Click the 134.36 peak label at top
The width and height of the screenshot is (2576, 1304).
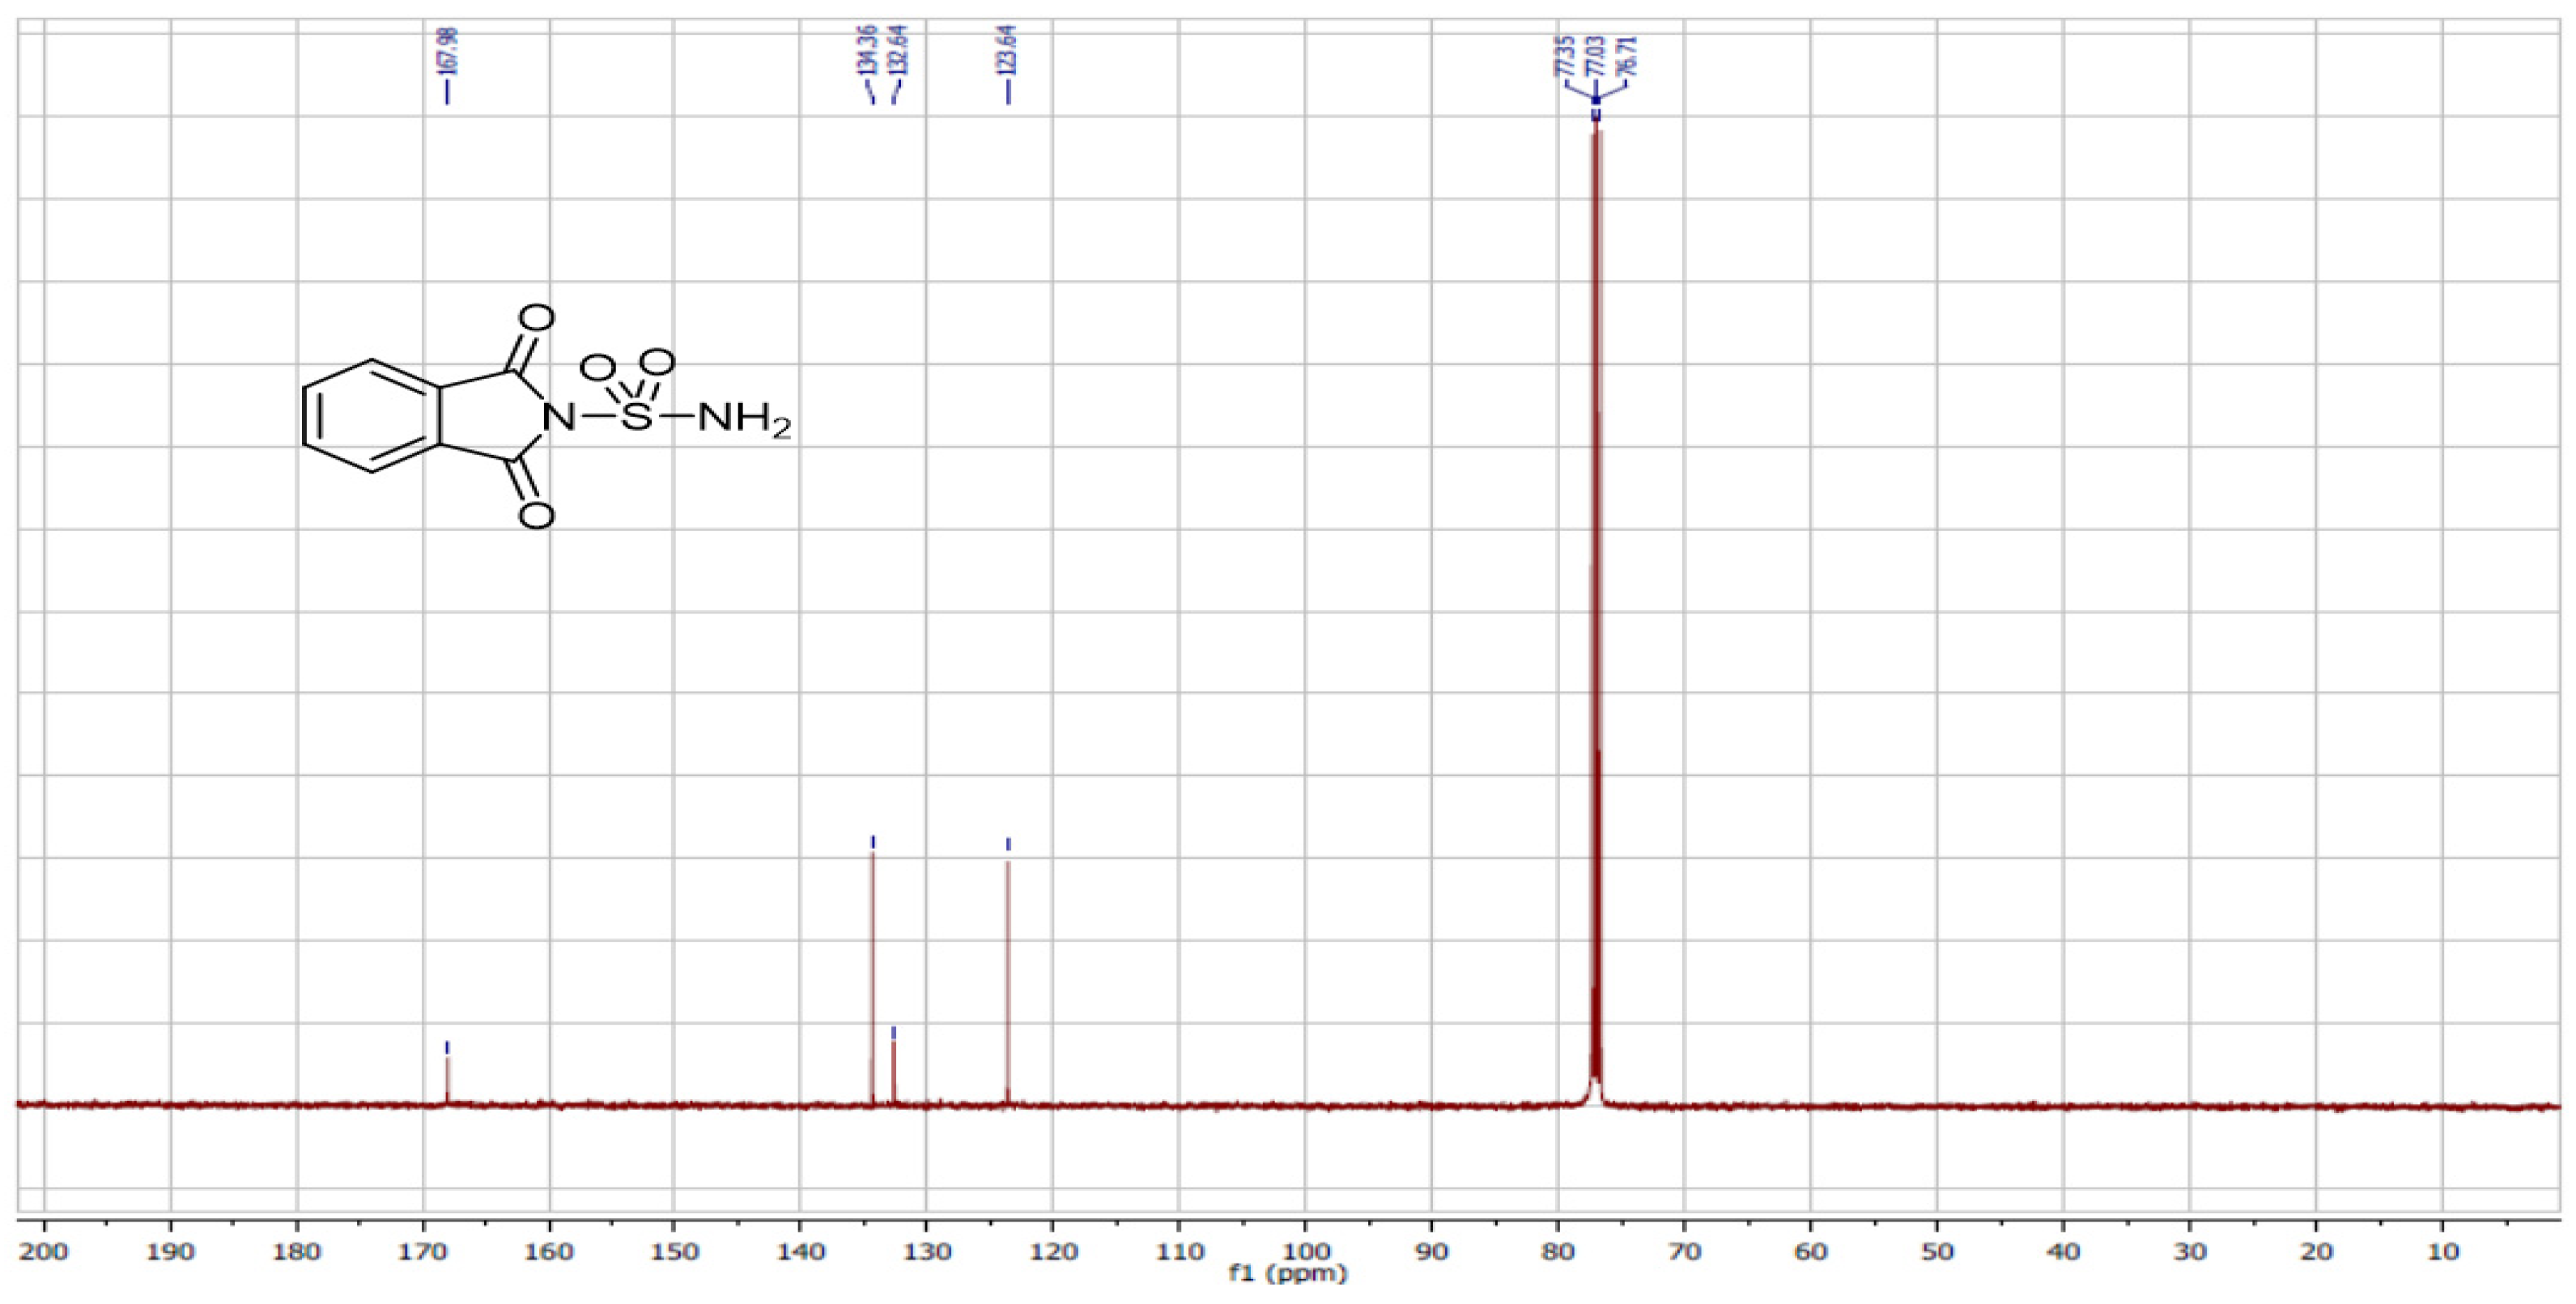point(869,50)
